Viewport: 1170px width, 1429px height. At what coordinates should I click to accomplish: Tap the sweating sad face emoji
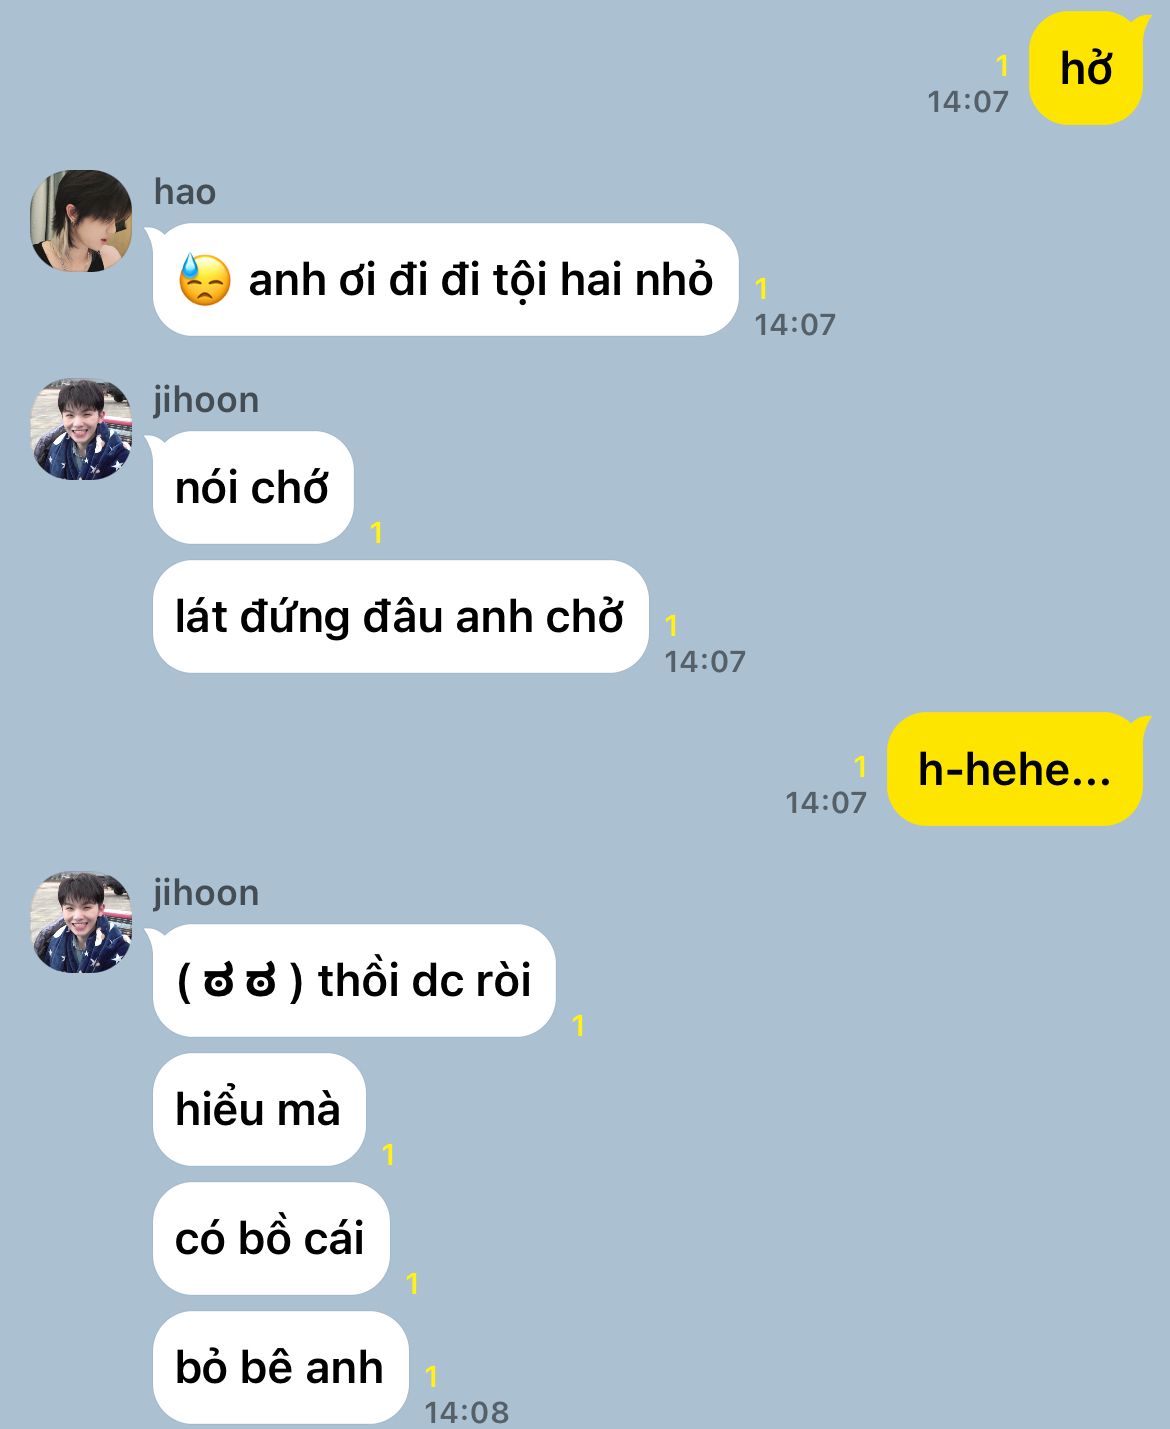(x=204, y=279)
